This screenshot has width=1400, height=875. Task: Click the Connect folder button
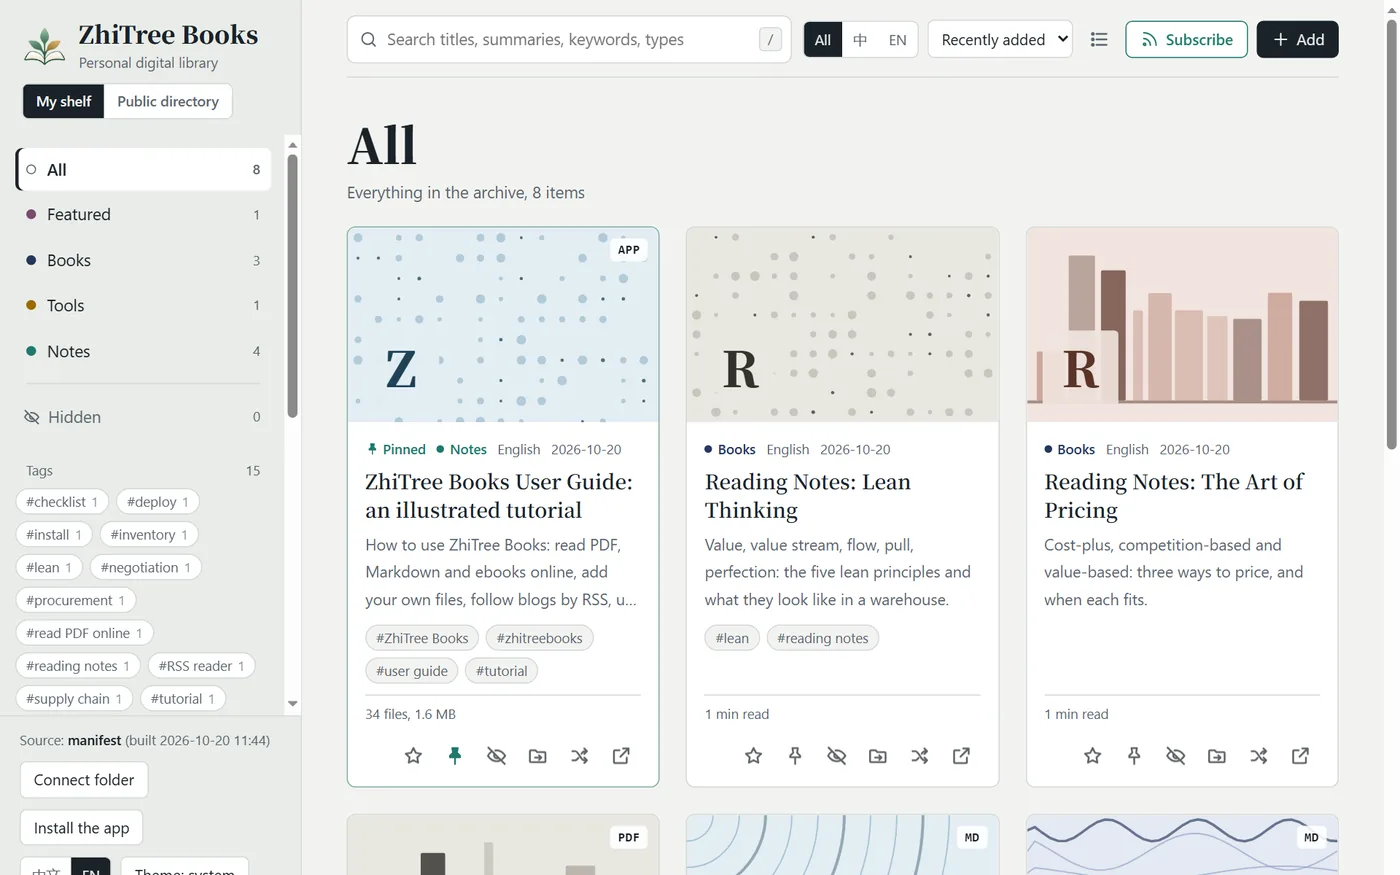pos(84,780)
